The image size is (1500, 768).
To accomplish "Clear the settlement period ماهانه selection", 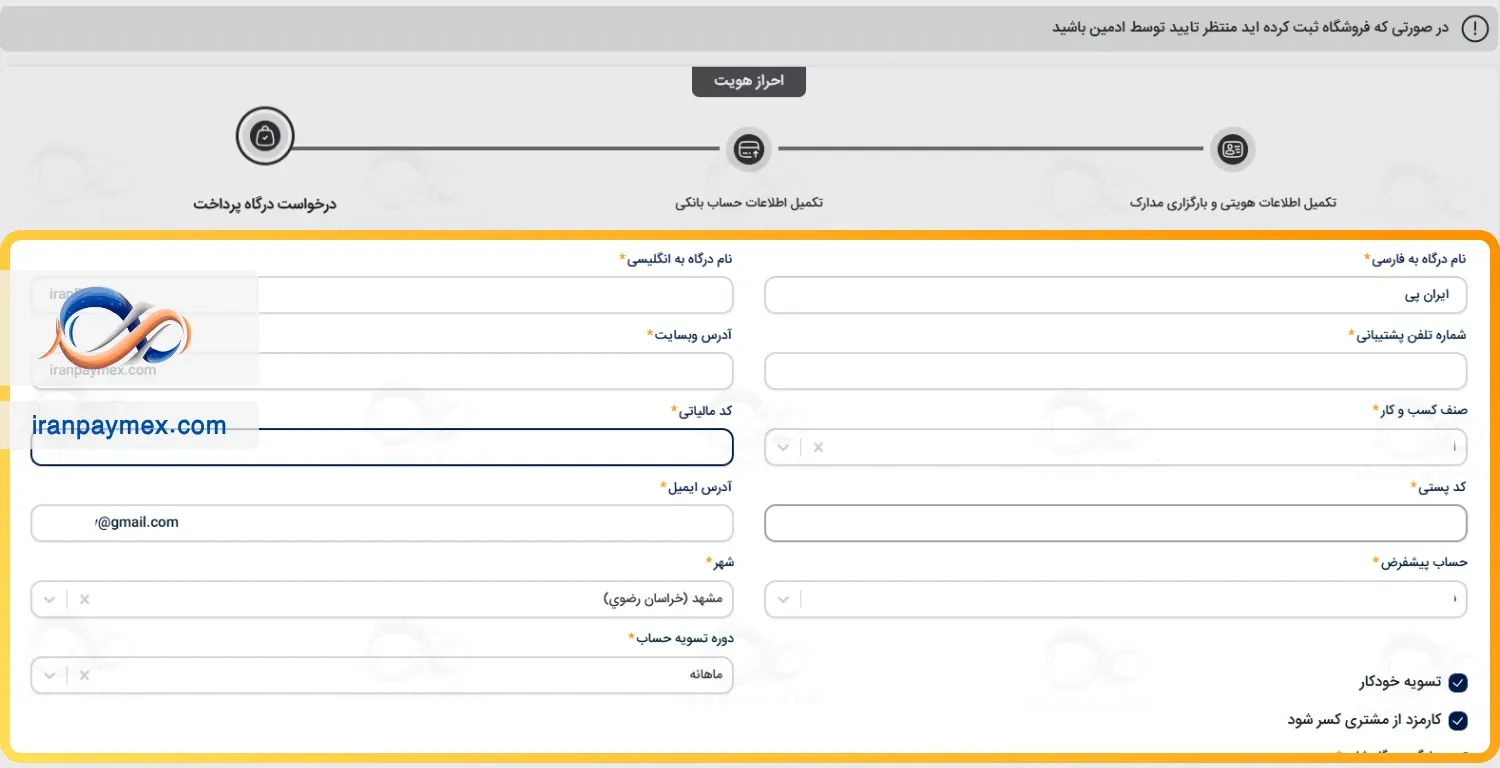I will pyautogui.click(x=84, y=675).
